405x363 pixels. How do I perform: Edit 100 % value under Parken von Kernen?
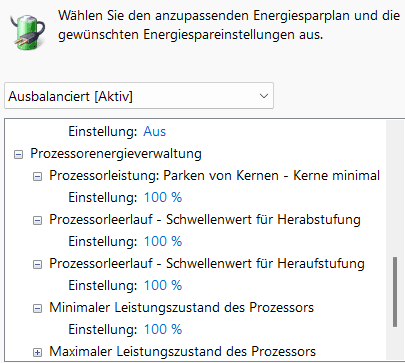click(163, 197)
